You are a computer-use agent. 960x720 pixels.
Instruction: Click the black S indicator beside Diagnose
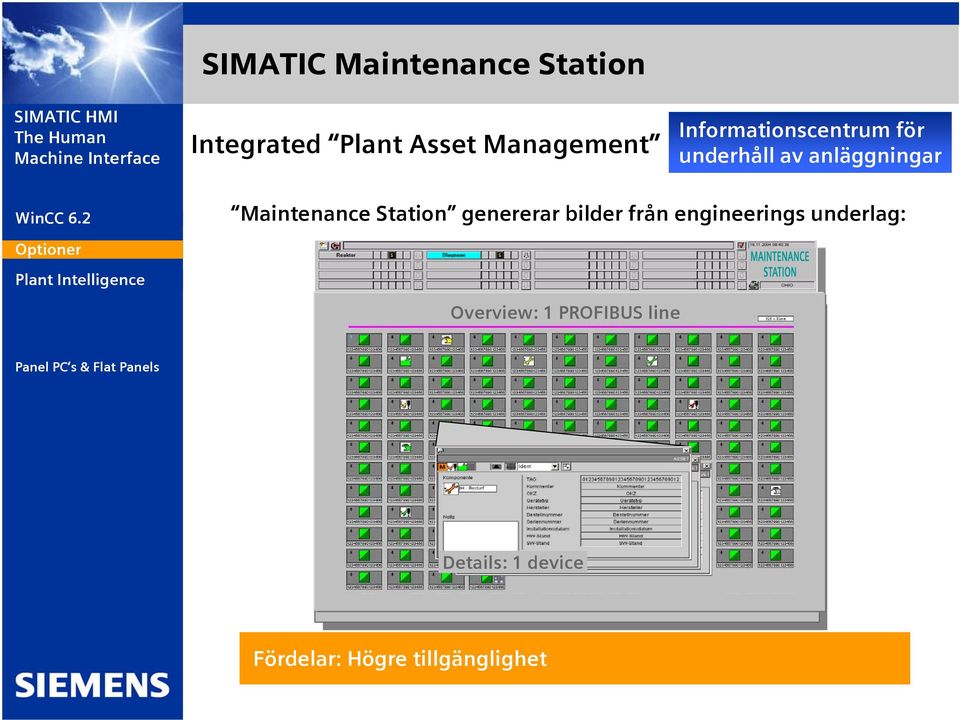500,255
